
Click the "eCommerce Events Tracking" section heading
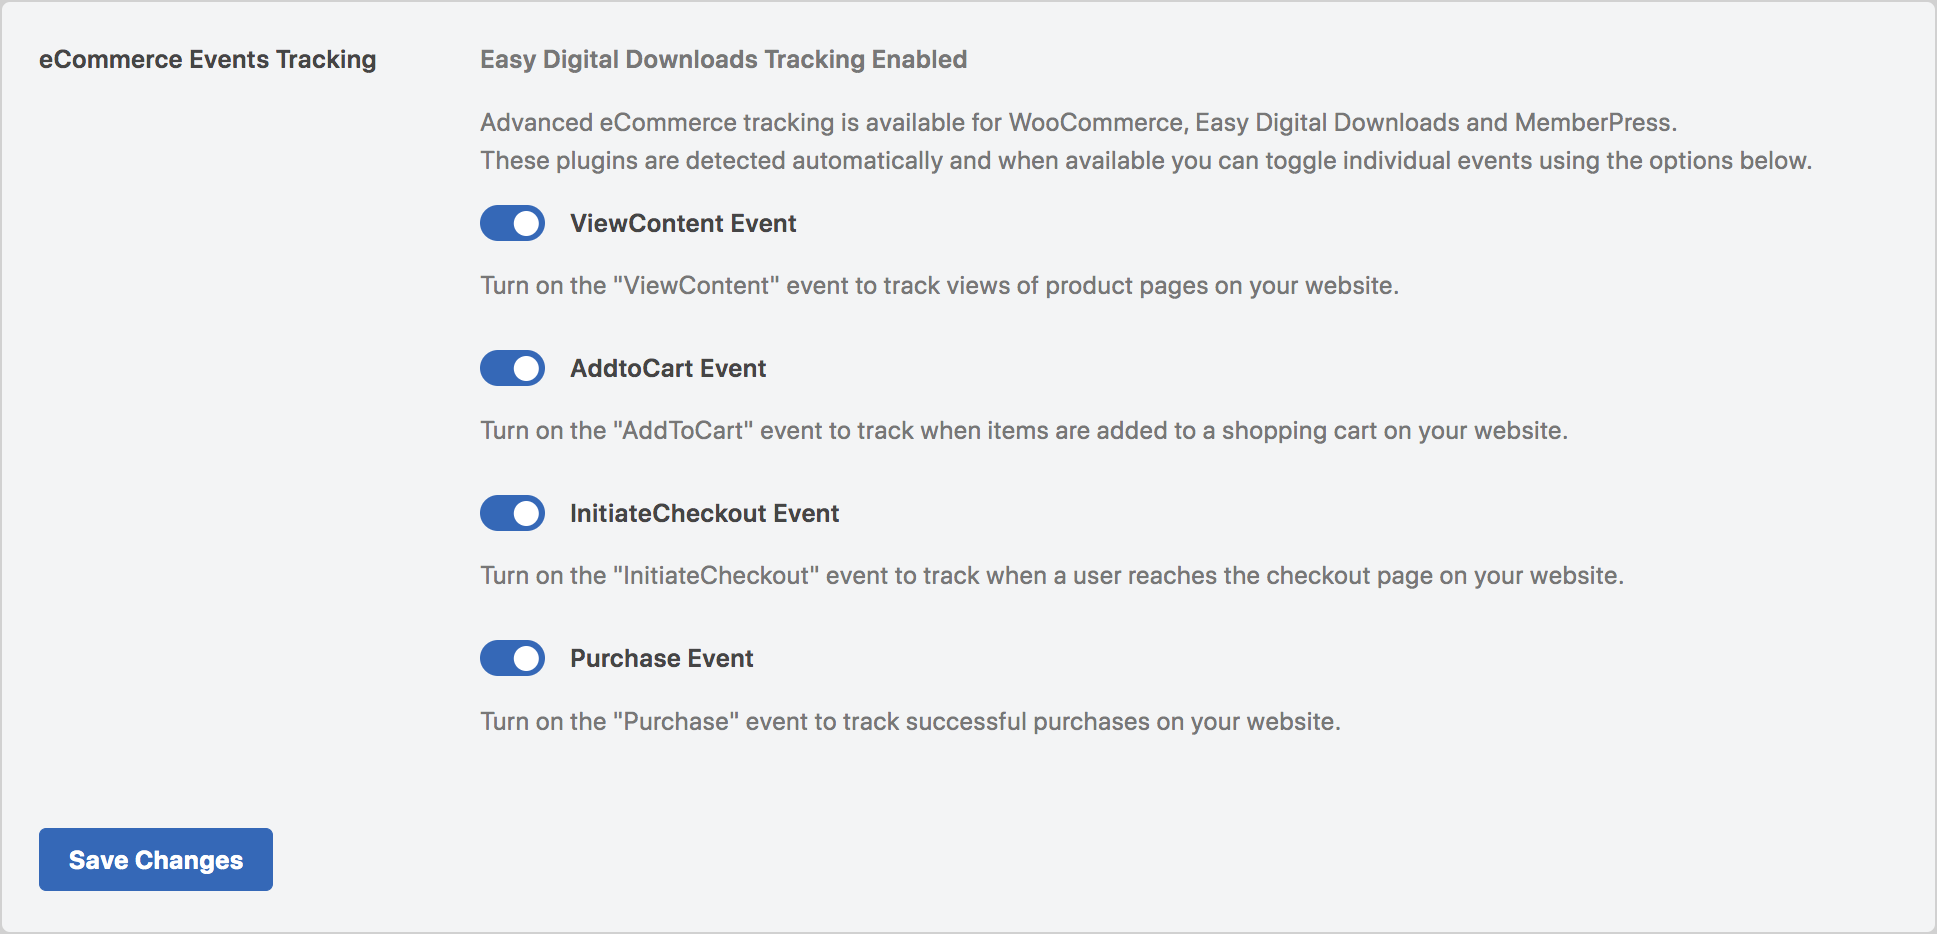pos(207,59)
